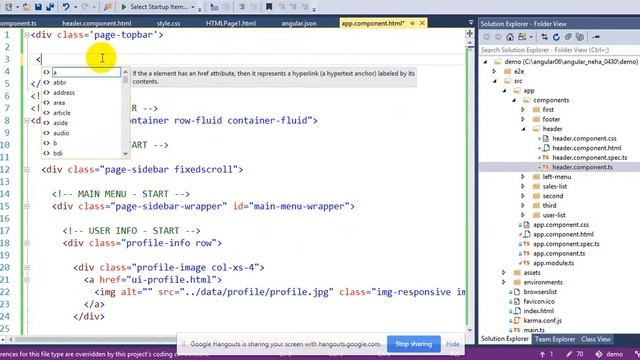Click the Redo toolbar icon
The image size is (640, 360).
coord(85,7)
